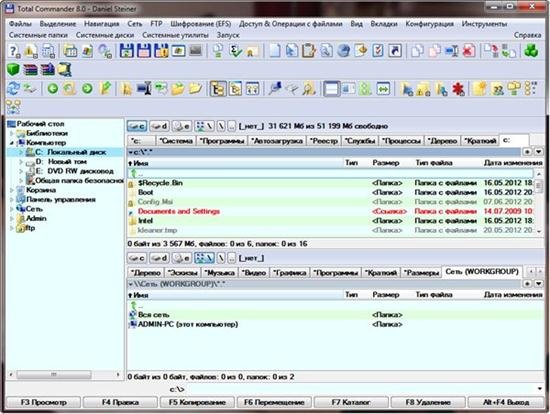Click the green pencil edit icon
Image resolution: width=550 pixels, height=414 pixels.
[x=105, y=88]
